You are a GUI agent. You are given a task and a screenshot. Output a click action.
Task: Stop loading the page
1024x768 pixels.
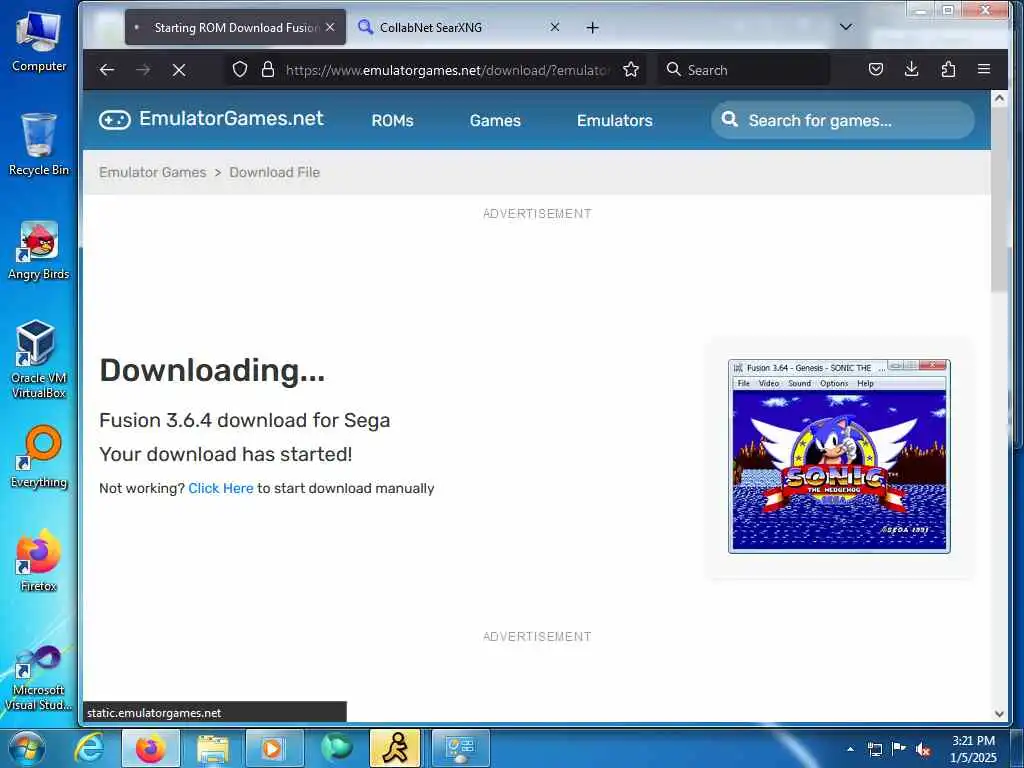click(178, 70)
